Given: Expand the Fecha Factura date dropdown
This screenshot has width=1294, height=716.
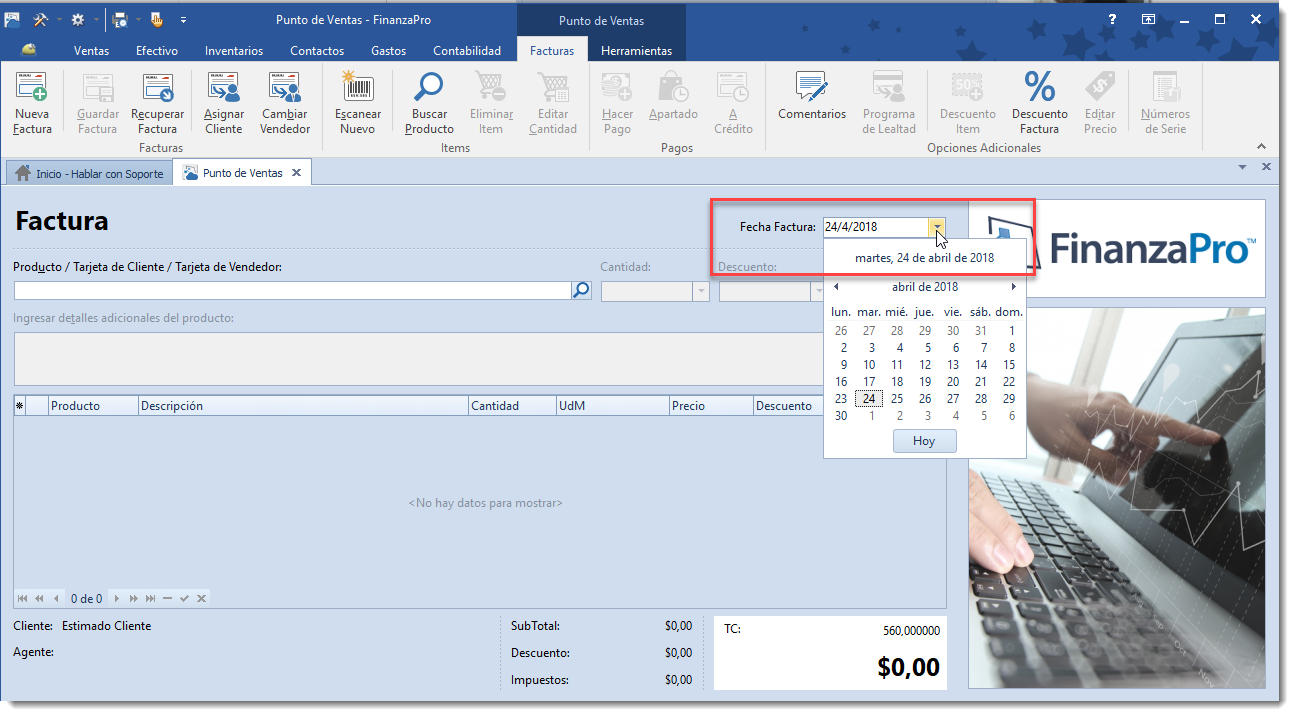Looking at the screenshot, I should 936,227.
